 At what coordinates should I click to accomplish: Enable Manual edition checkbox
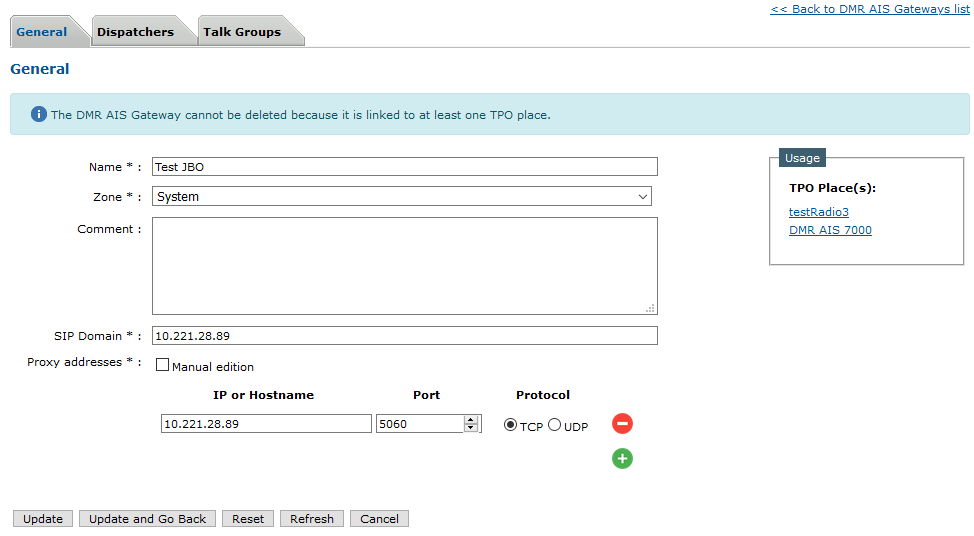[162, 365]
